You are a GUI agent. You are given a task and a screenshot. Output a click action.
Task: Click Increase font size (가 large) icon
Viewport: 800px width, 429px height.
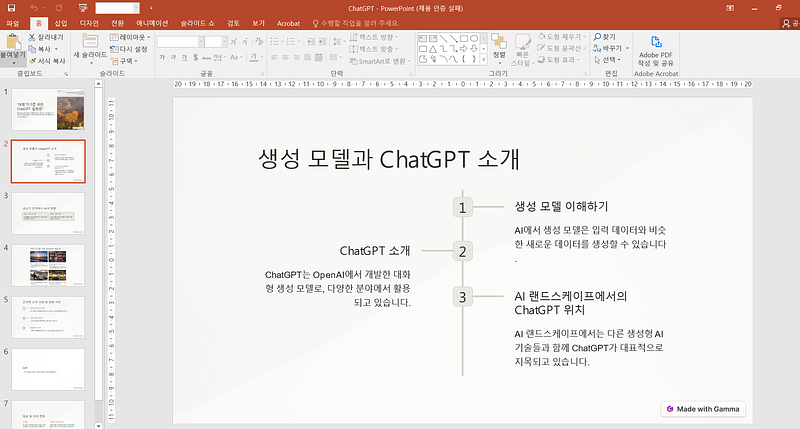[233, 42]
